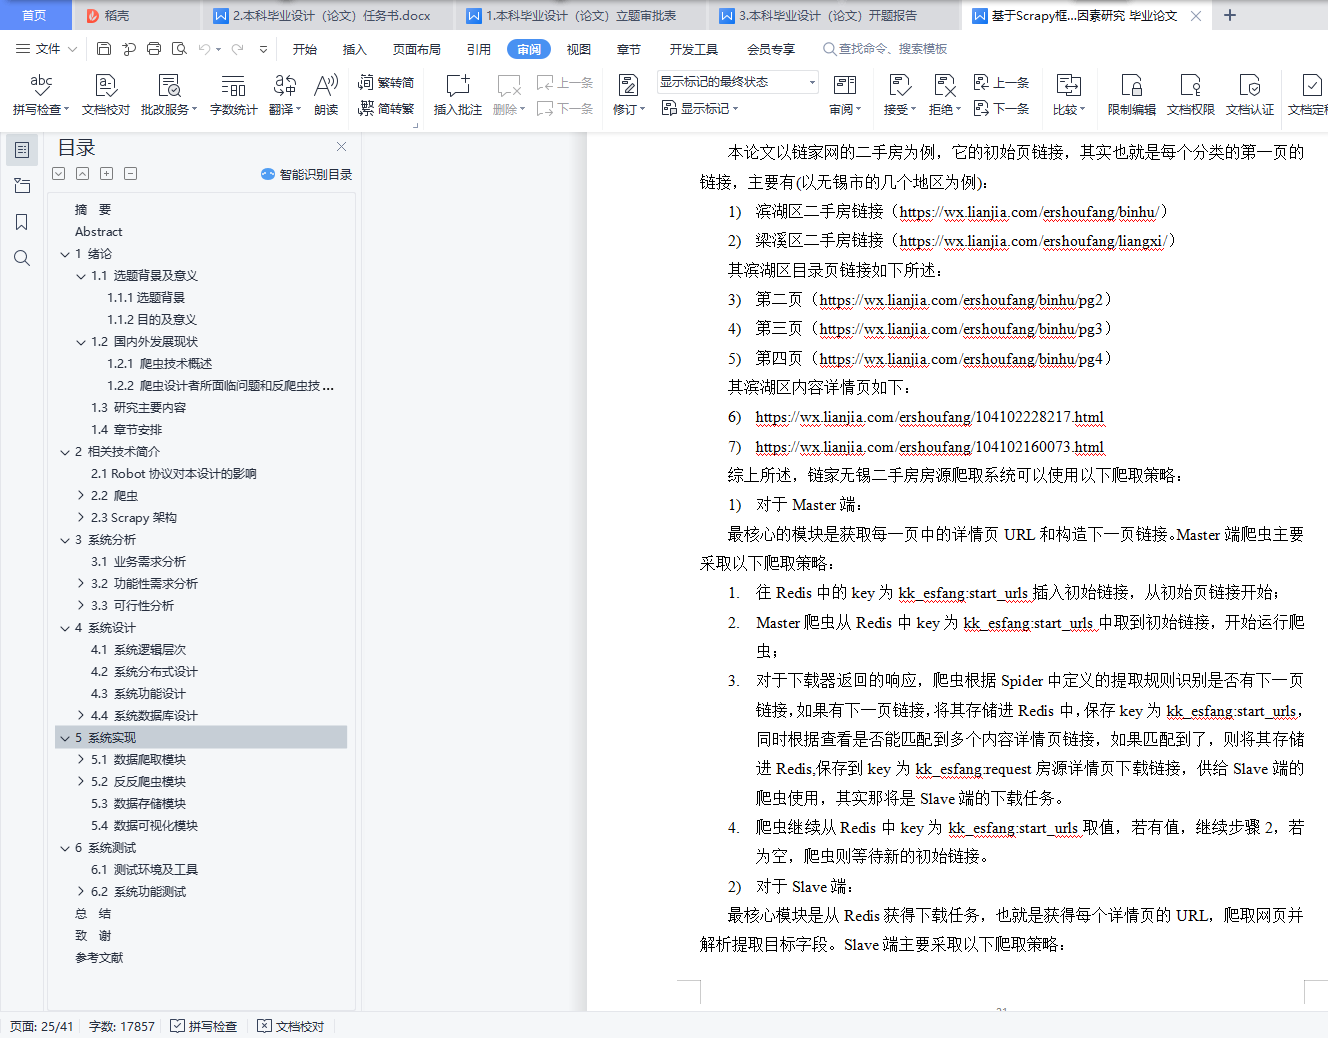Click the 修订 track changes icon
The height and width of the screenshot is (1038, 1328).
coord(628,86)
